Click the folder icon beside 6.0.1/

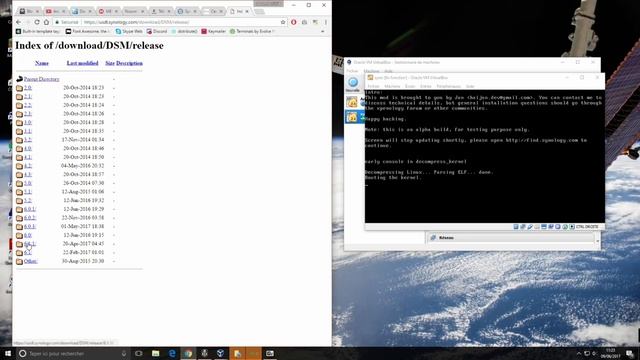(19, 209)
